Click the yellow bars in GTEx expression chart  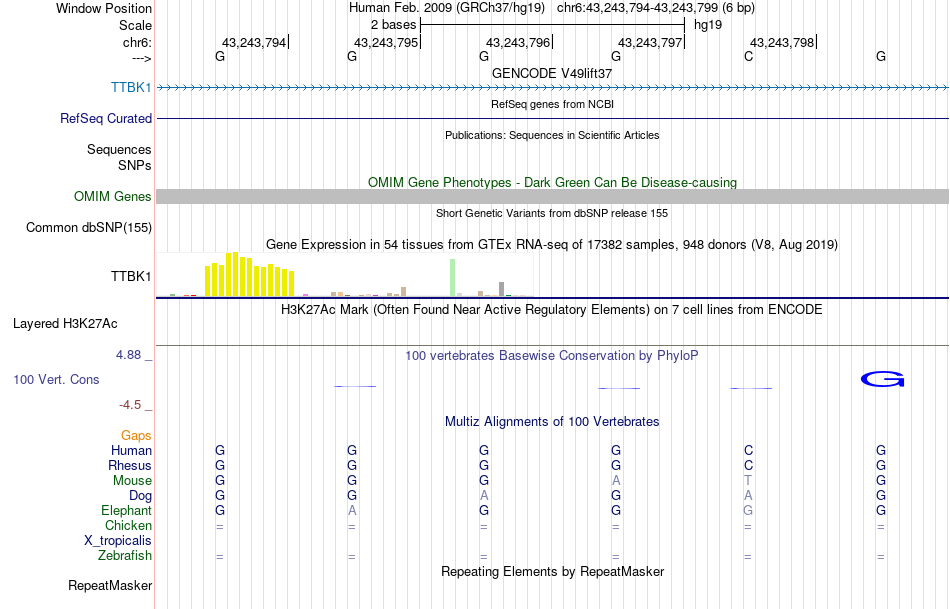click(x=250, y=275)
